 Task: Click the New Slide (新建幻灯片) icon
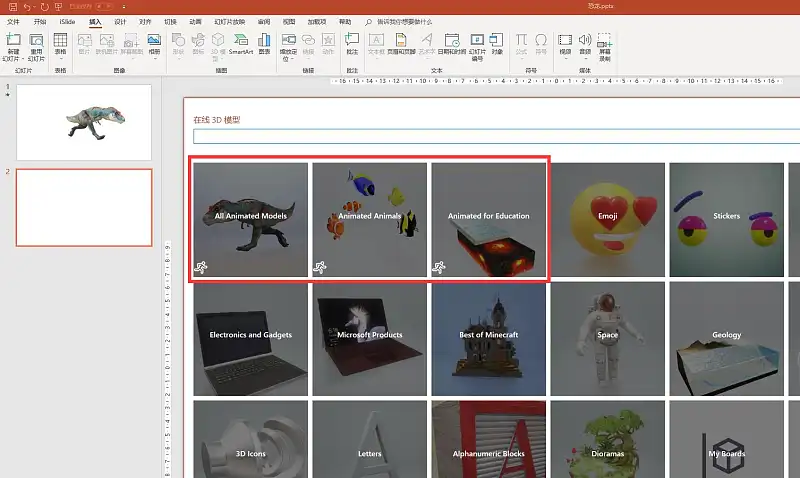click(x=13, y=41)
